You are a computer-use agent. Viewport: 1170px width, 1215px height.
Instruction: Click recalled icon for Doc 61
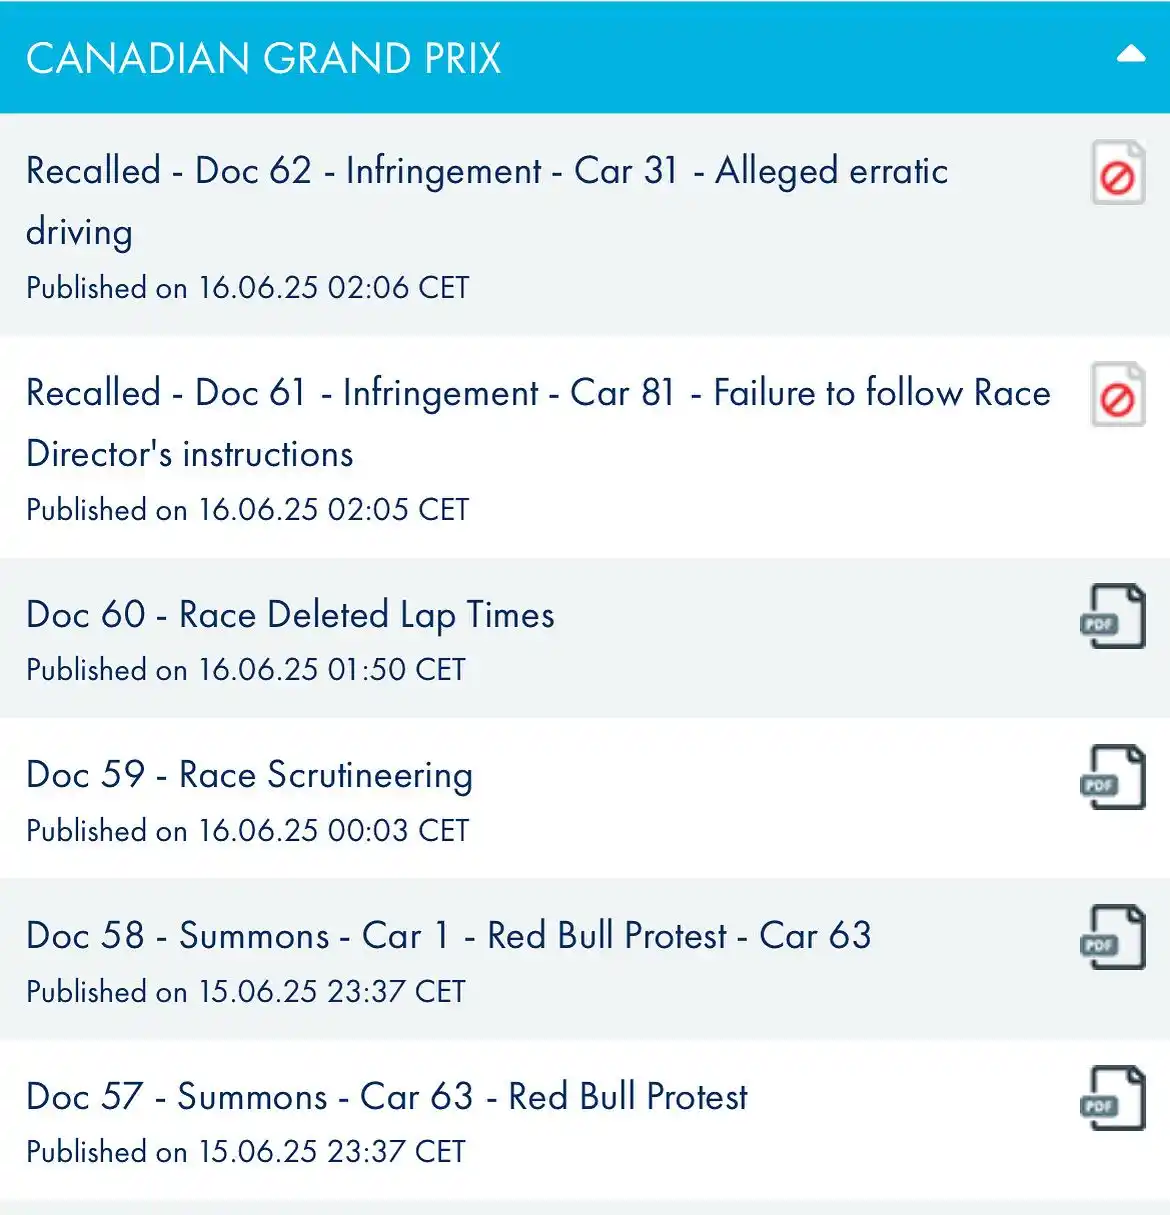(1117, 395)
